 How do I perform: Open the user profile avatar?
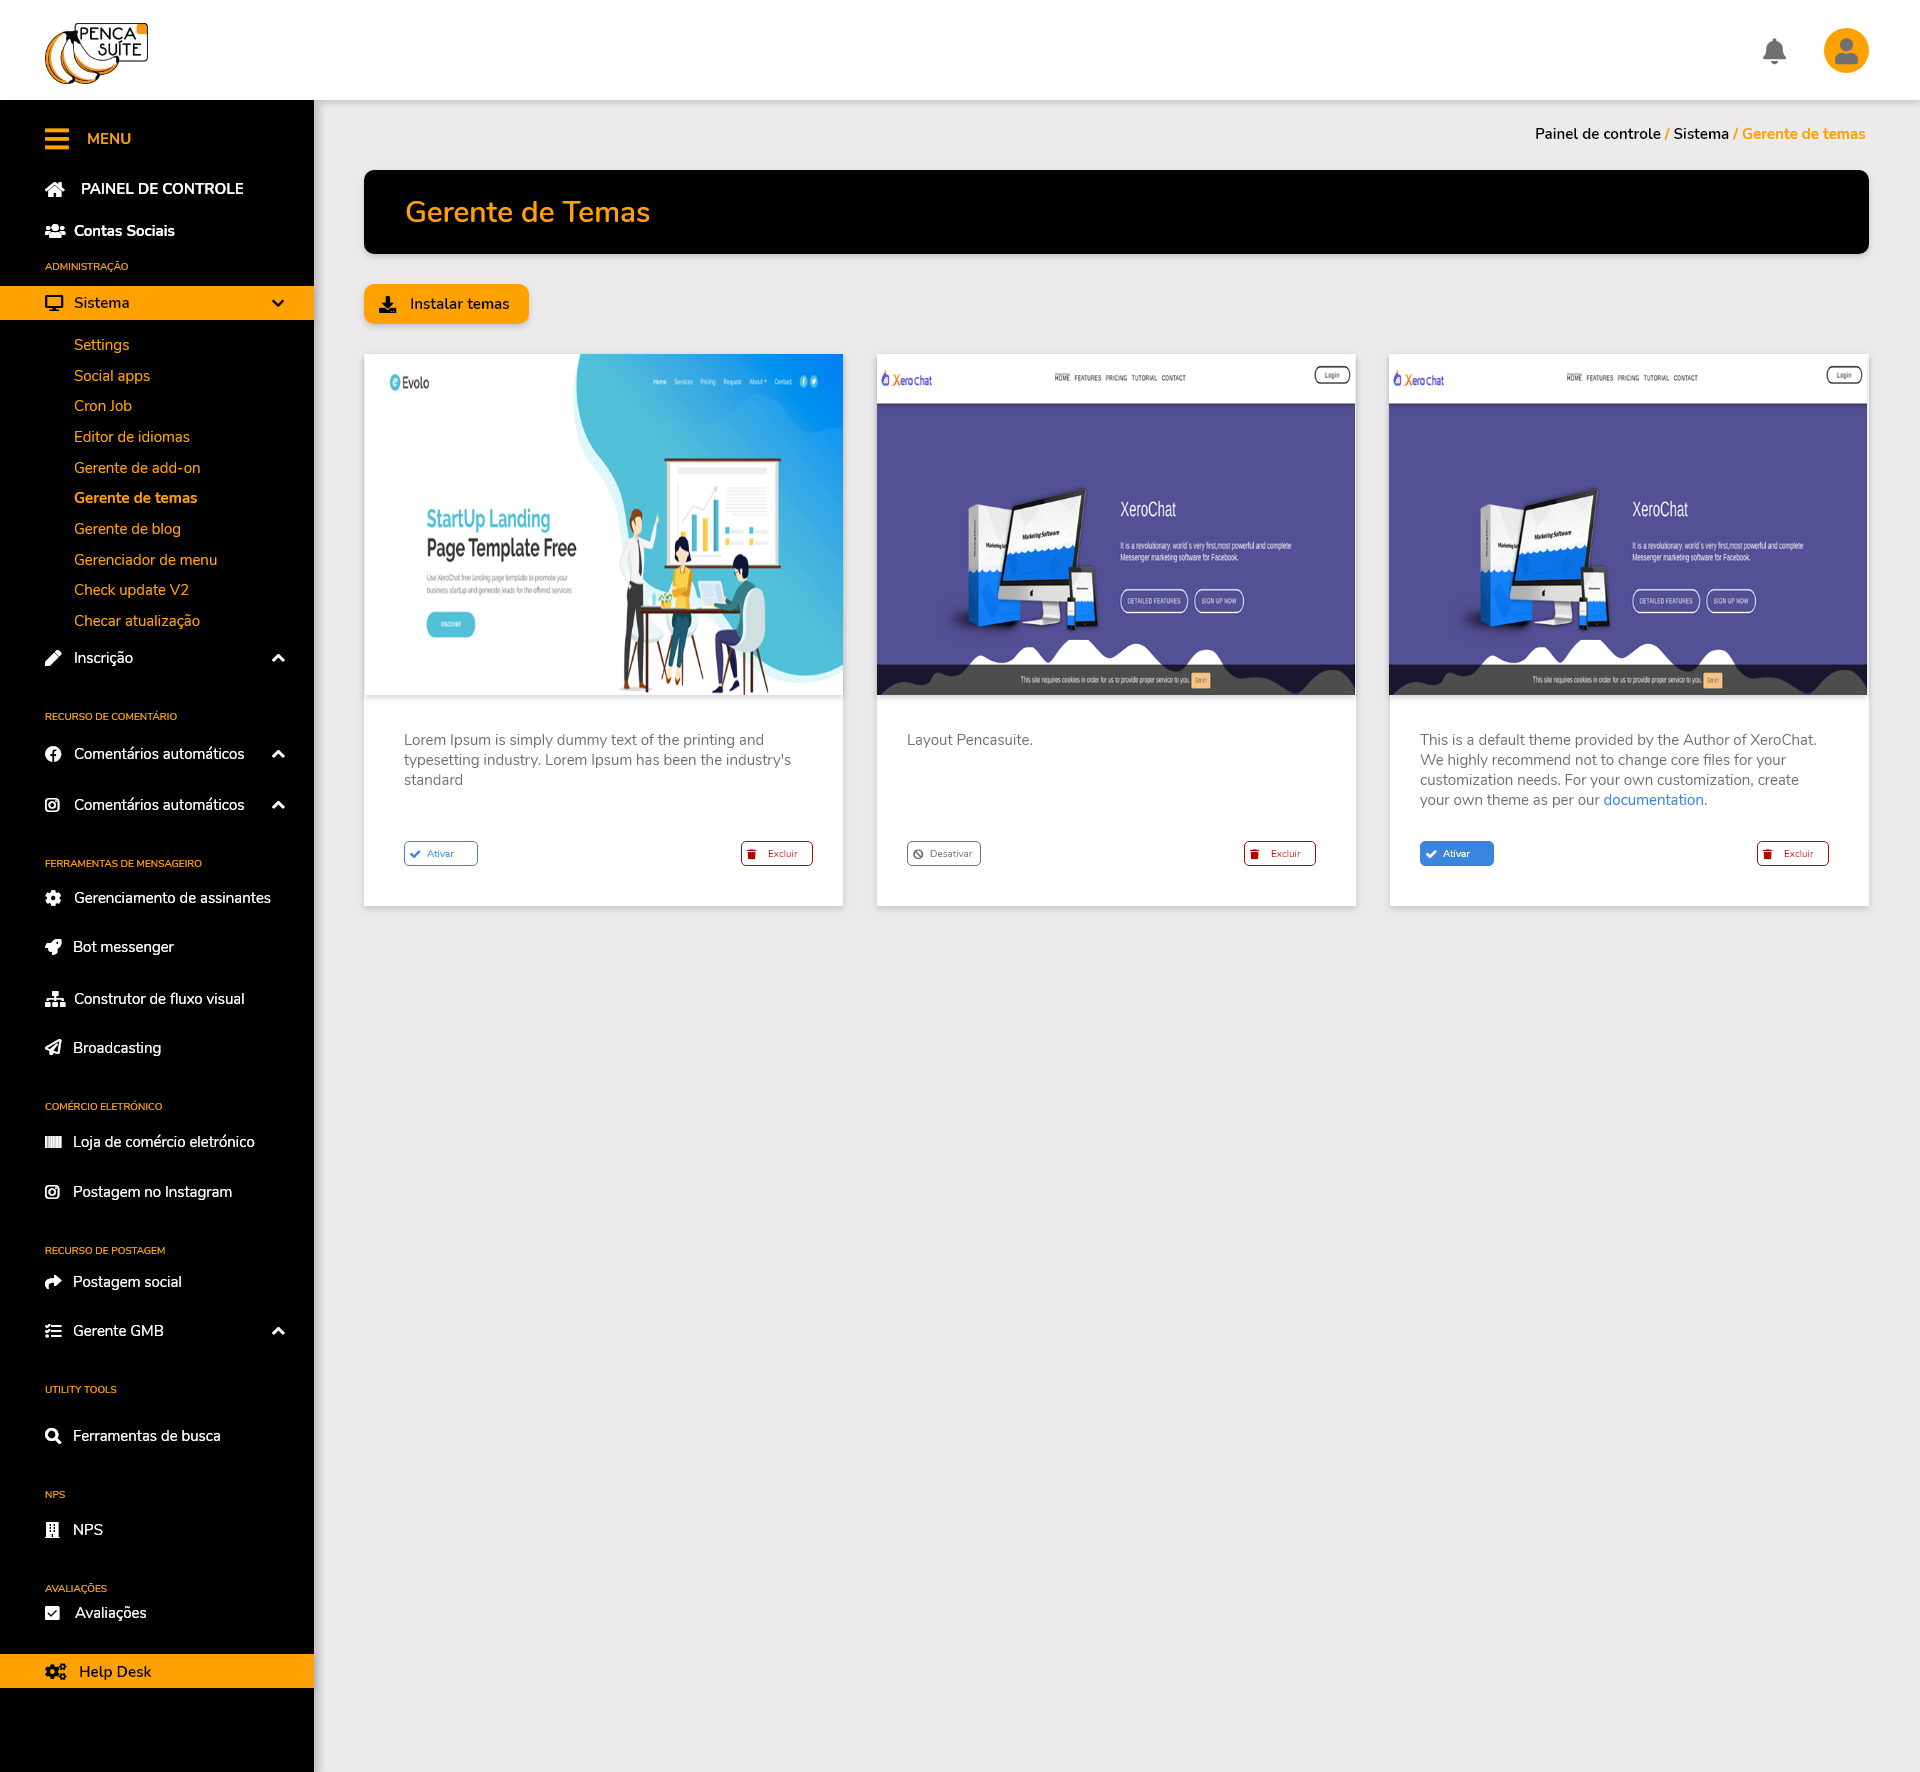(1846, 51)
